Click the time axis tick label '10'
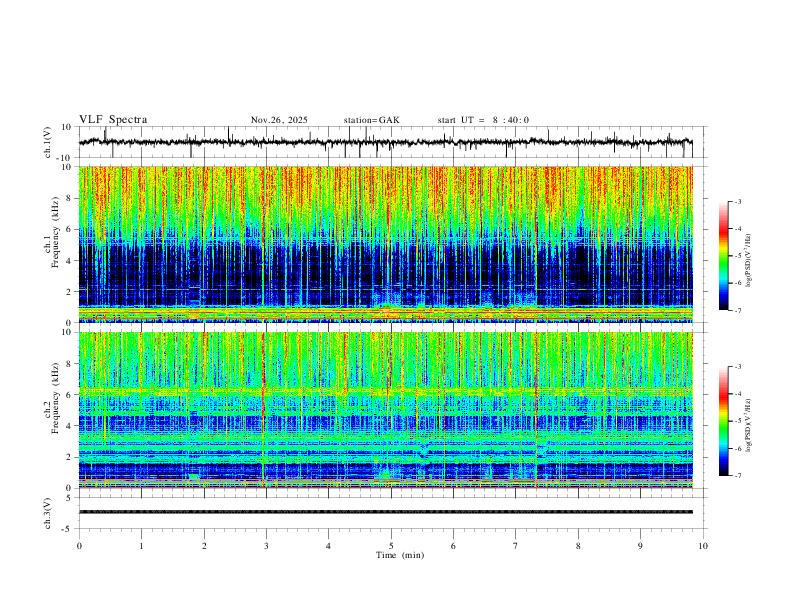The image size is (792, 612). point(703,546)
